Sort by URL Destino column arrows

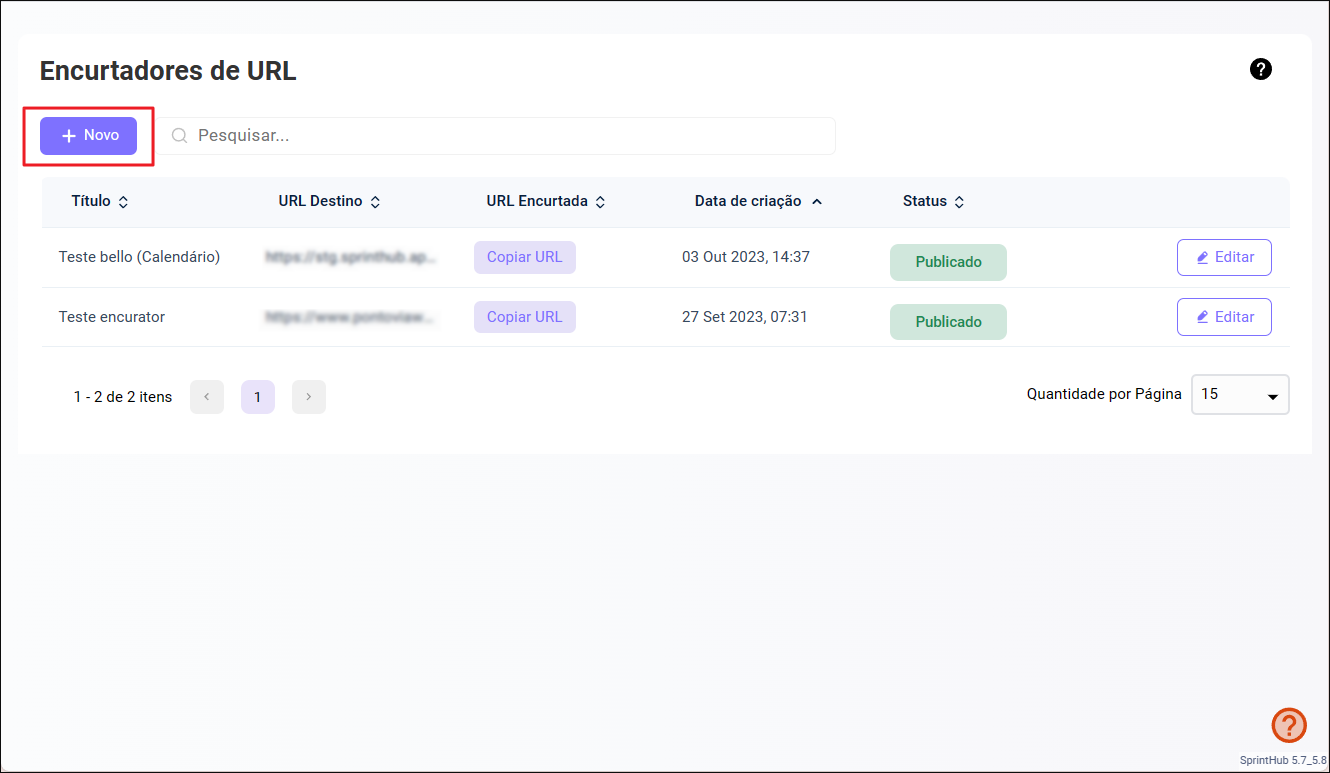[x=375, y=202]
